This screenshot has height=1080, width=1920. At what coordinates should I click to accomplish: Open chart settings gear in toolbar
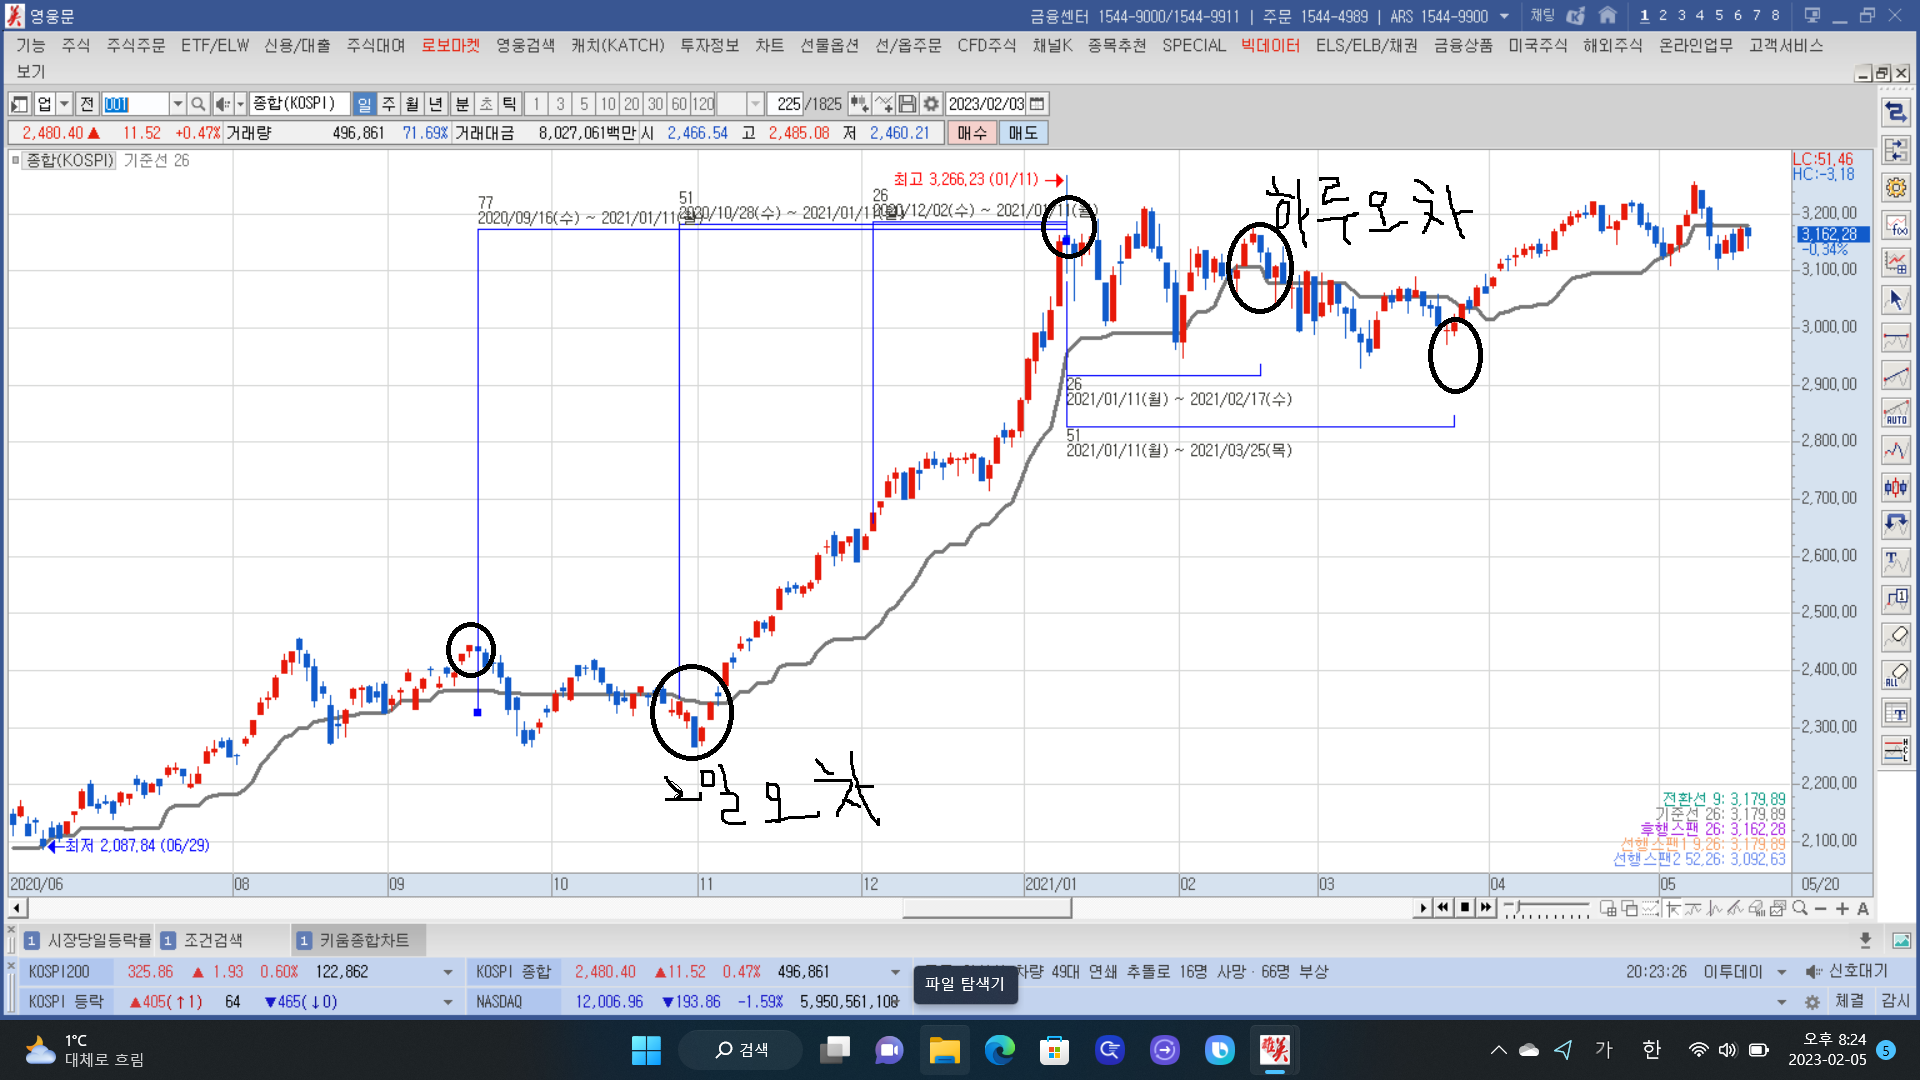pos(931,104)
